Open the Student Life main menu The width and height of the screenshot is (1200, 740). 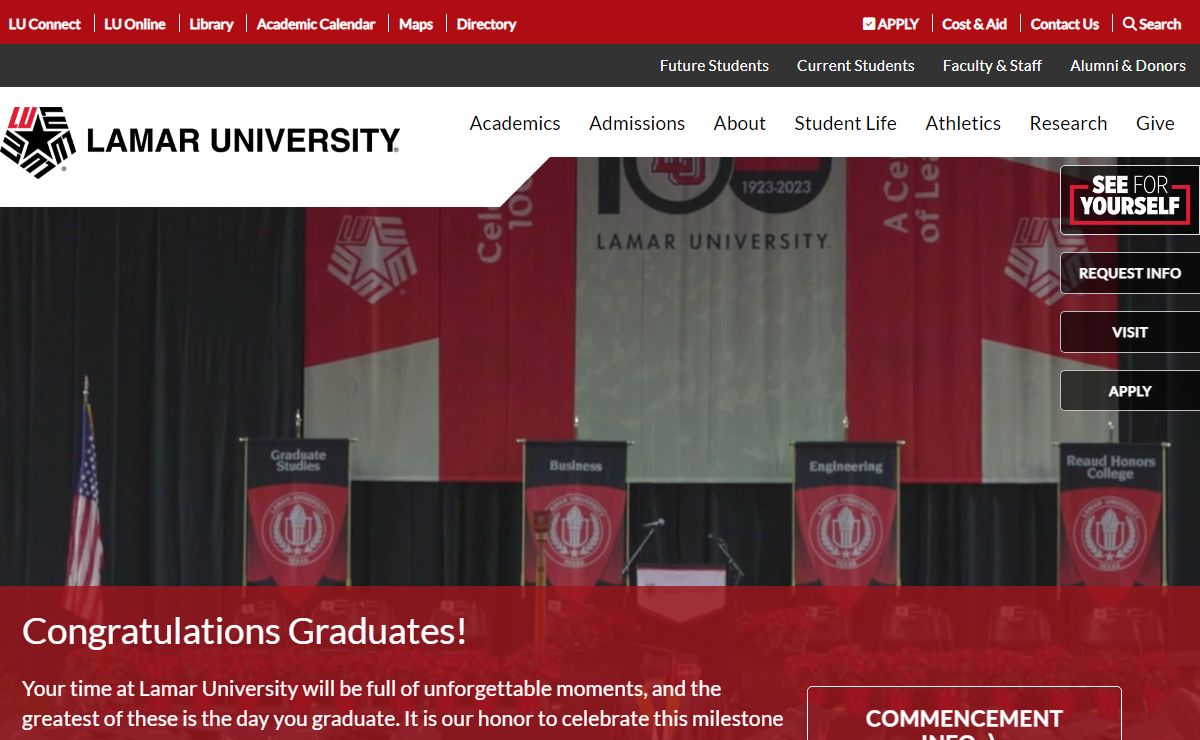pos(845,123)
